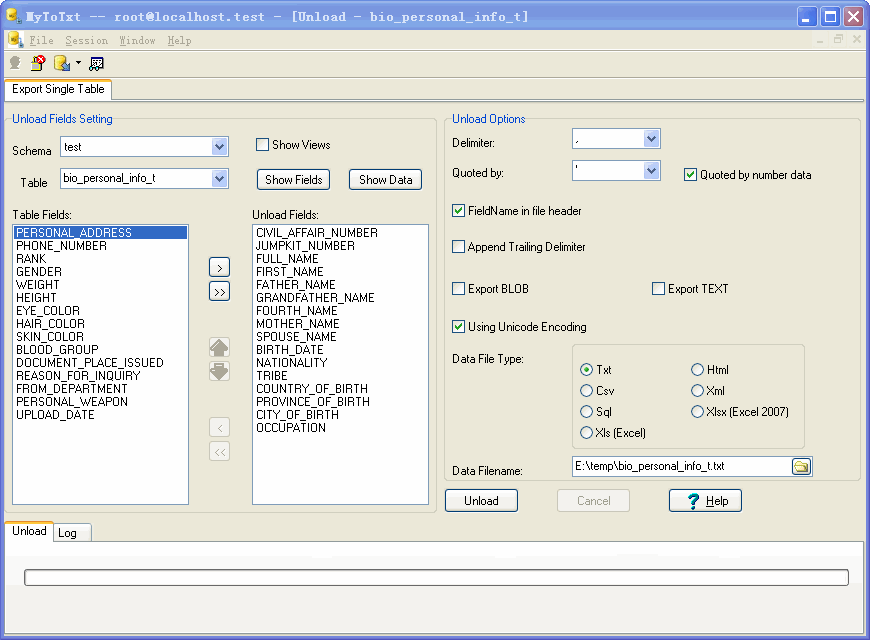870x640 pixels.
Task: Enable the Export BLOB option
Action: tap(458, 289)
